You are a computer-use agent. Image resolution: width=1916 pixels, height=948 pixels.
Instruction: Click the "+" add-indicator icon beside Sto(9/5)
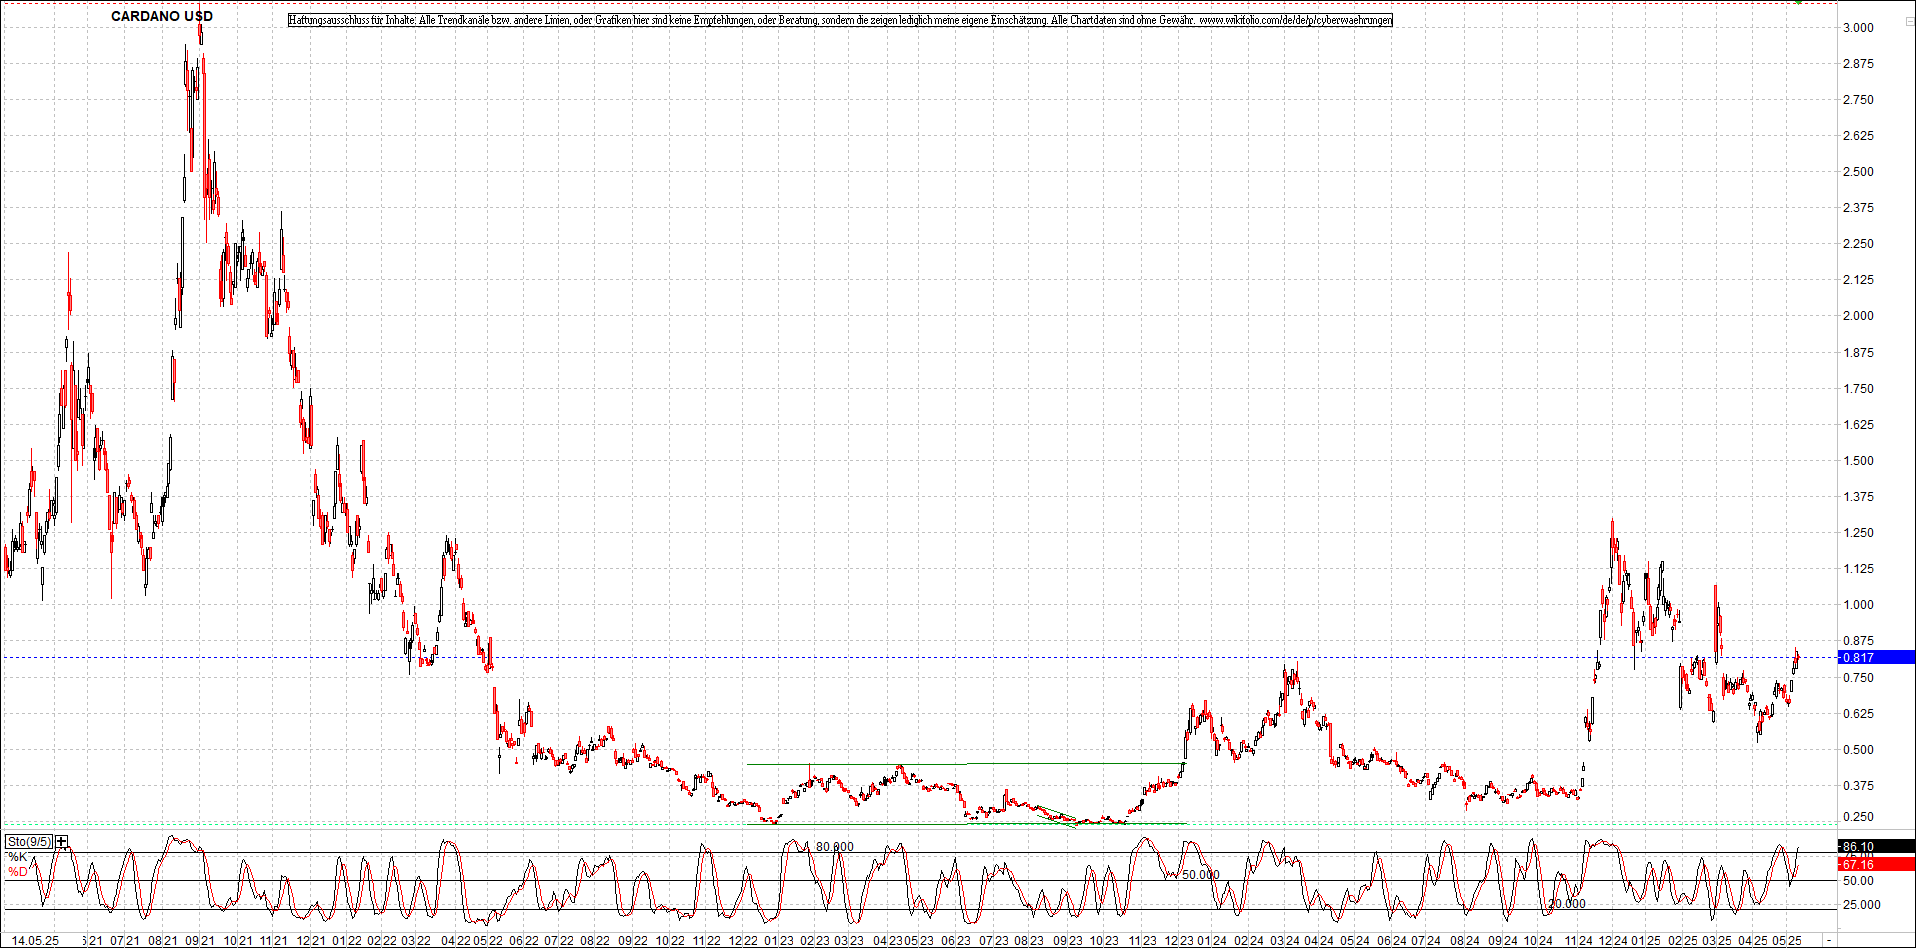click(60, 841)
